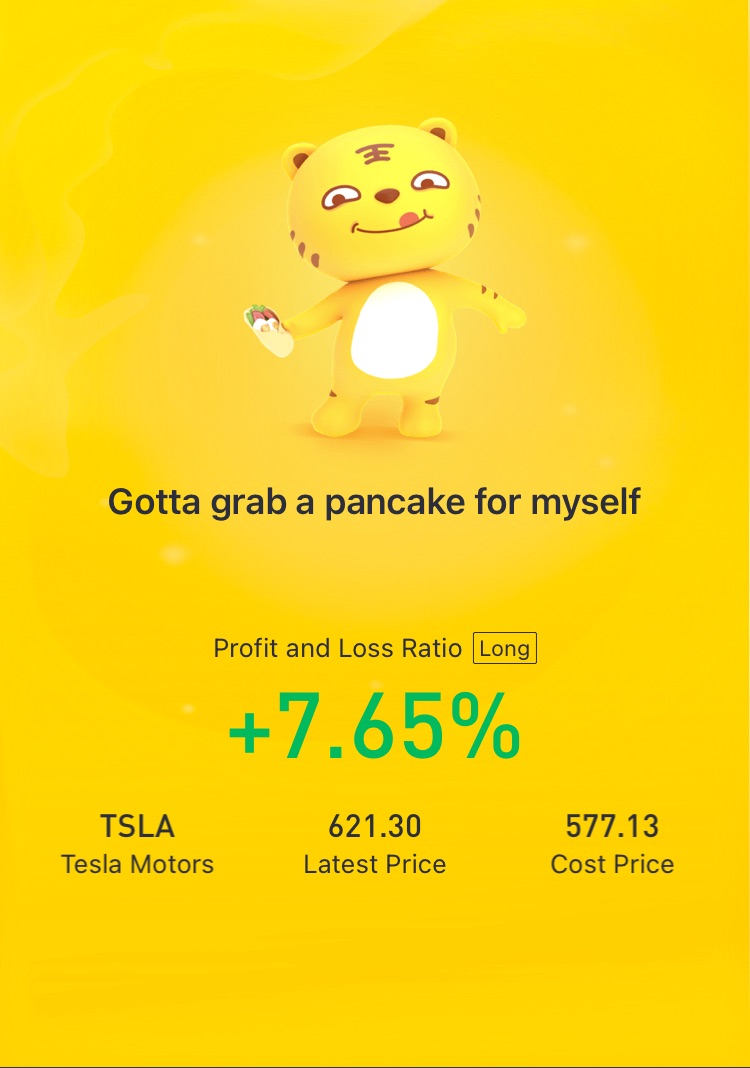The image size is (750, 1068).
Task: Tap the Latest Price label
Action: 375,864
